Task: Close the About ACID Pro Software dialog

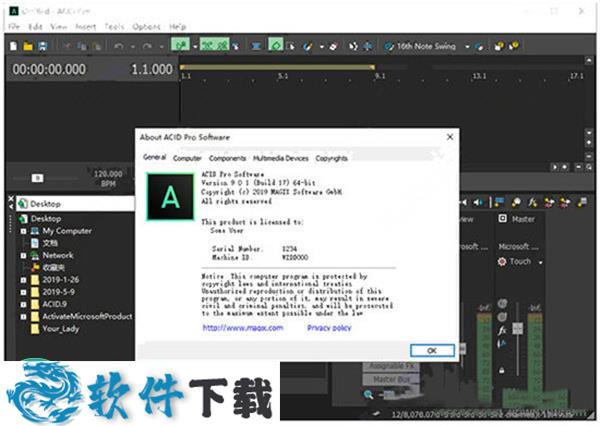Action: [450, 137]
